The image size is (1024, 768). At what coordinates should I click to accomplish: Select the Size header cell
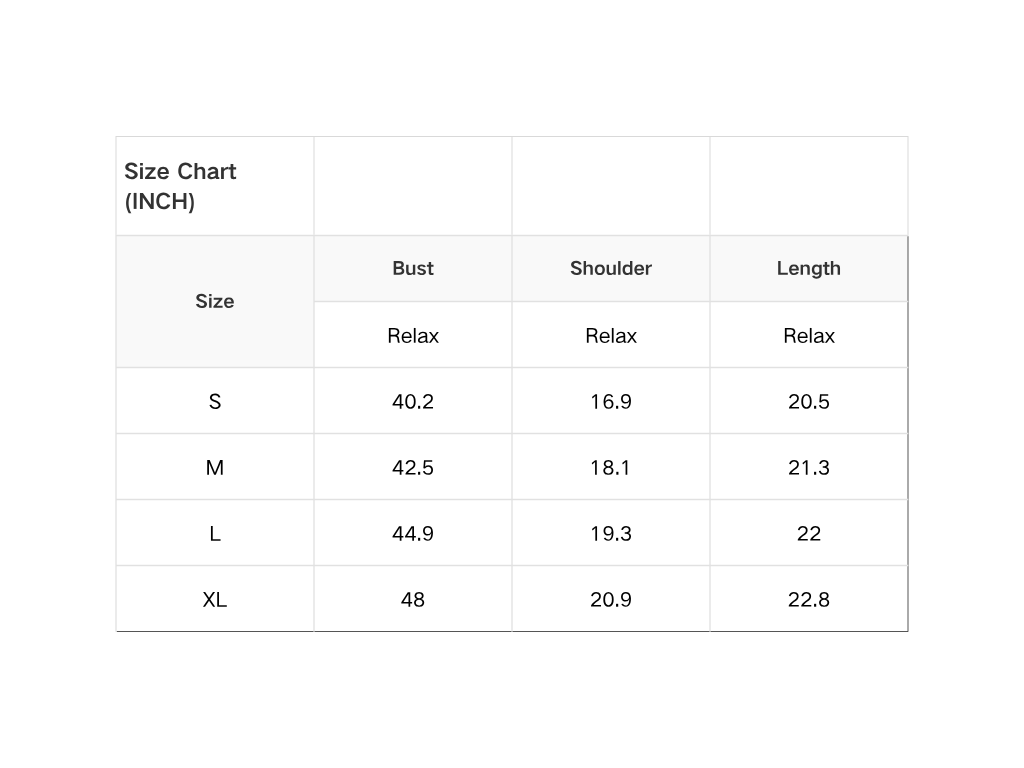click(x=215, y=301)
